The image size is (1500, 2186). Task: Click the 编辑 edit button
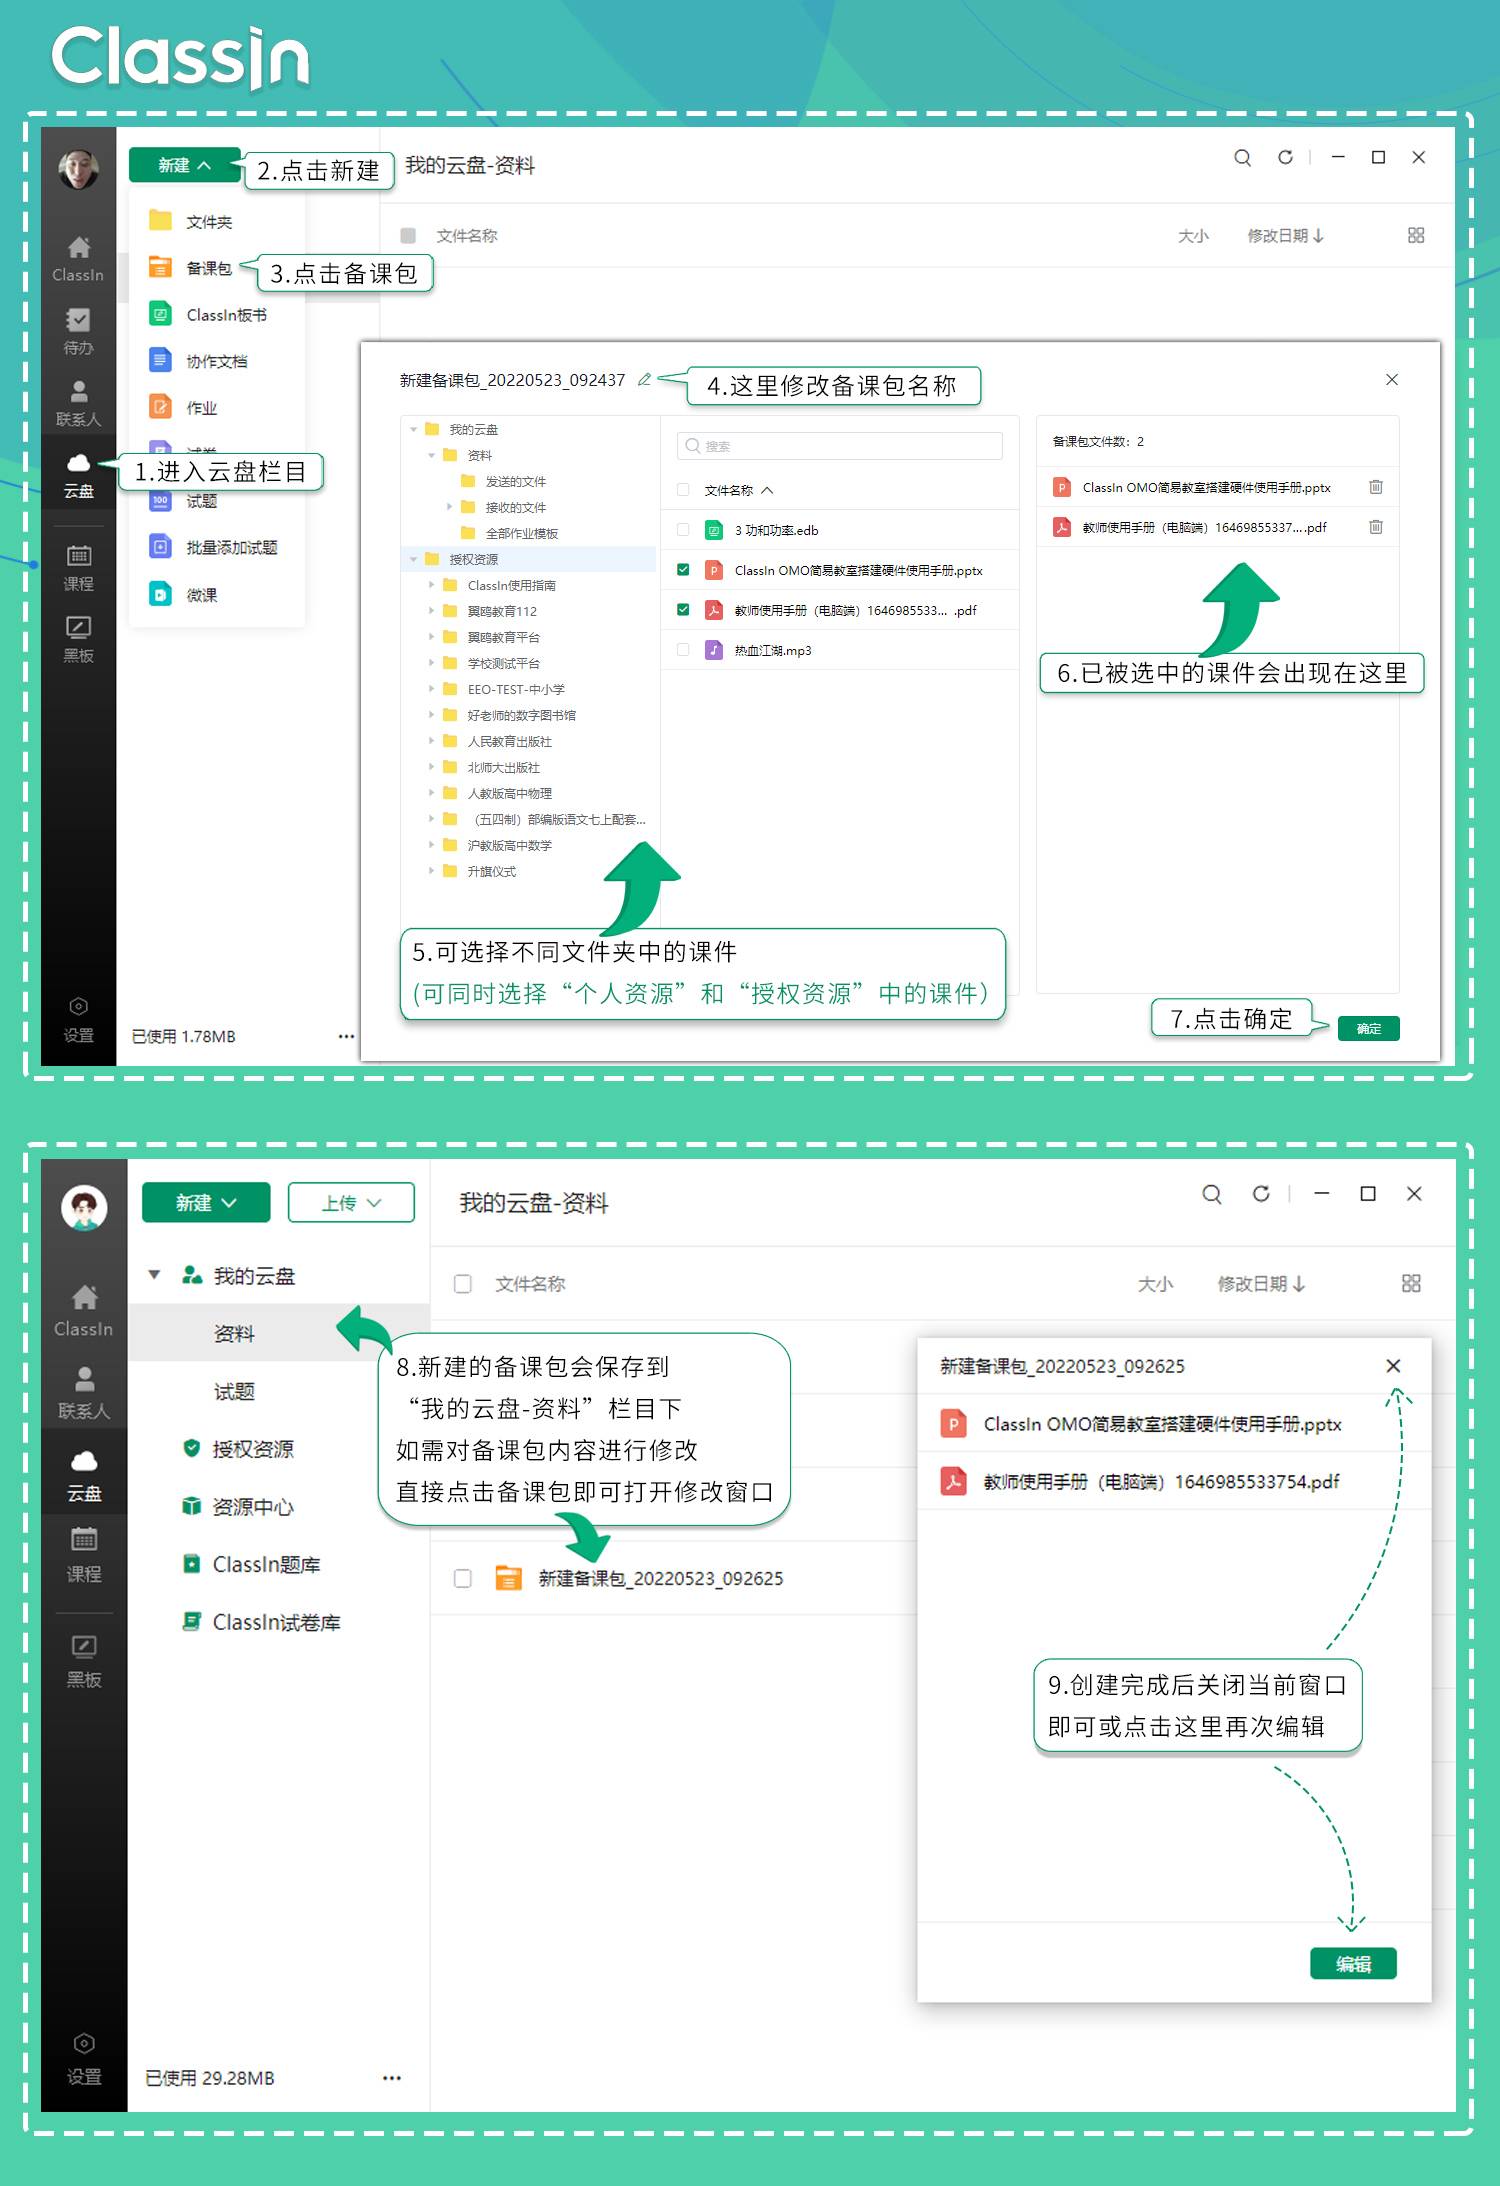click(1353, 1964)
